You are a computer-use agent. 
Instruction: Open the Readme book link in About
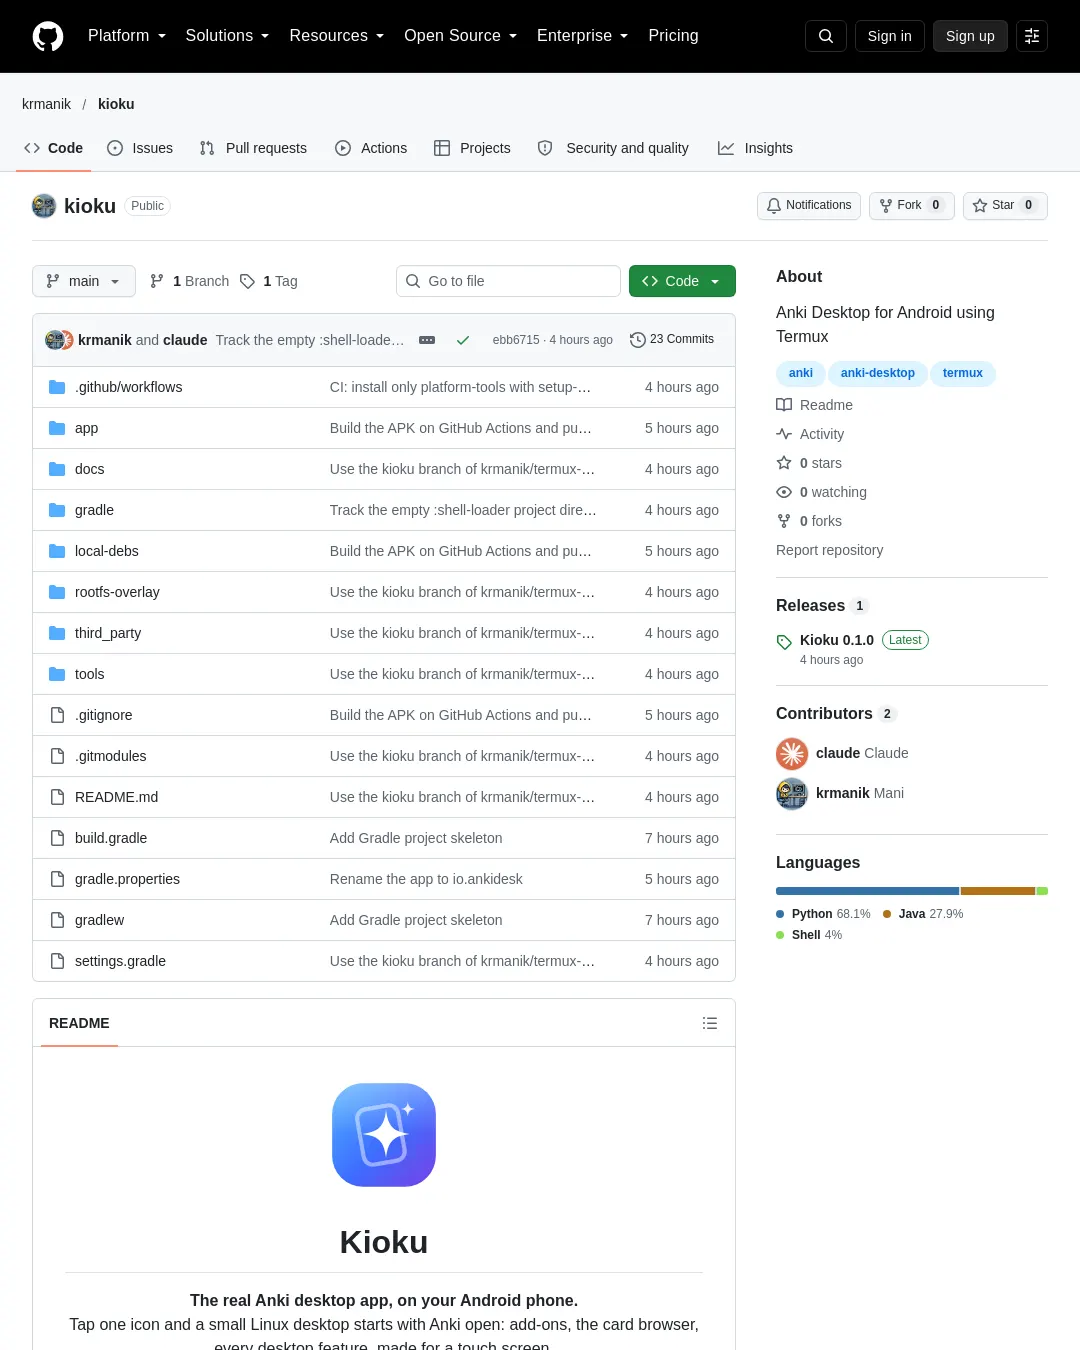click(815, 405)
